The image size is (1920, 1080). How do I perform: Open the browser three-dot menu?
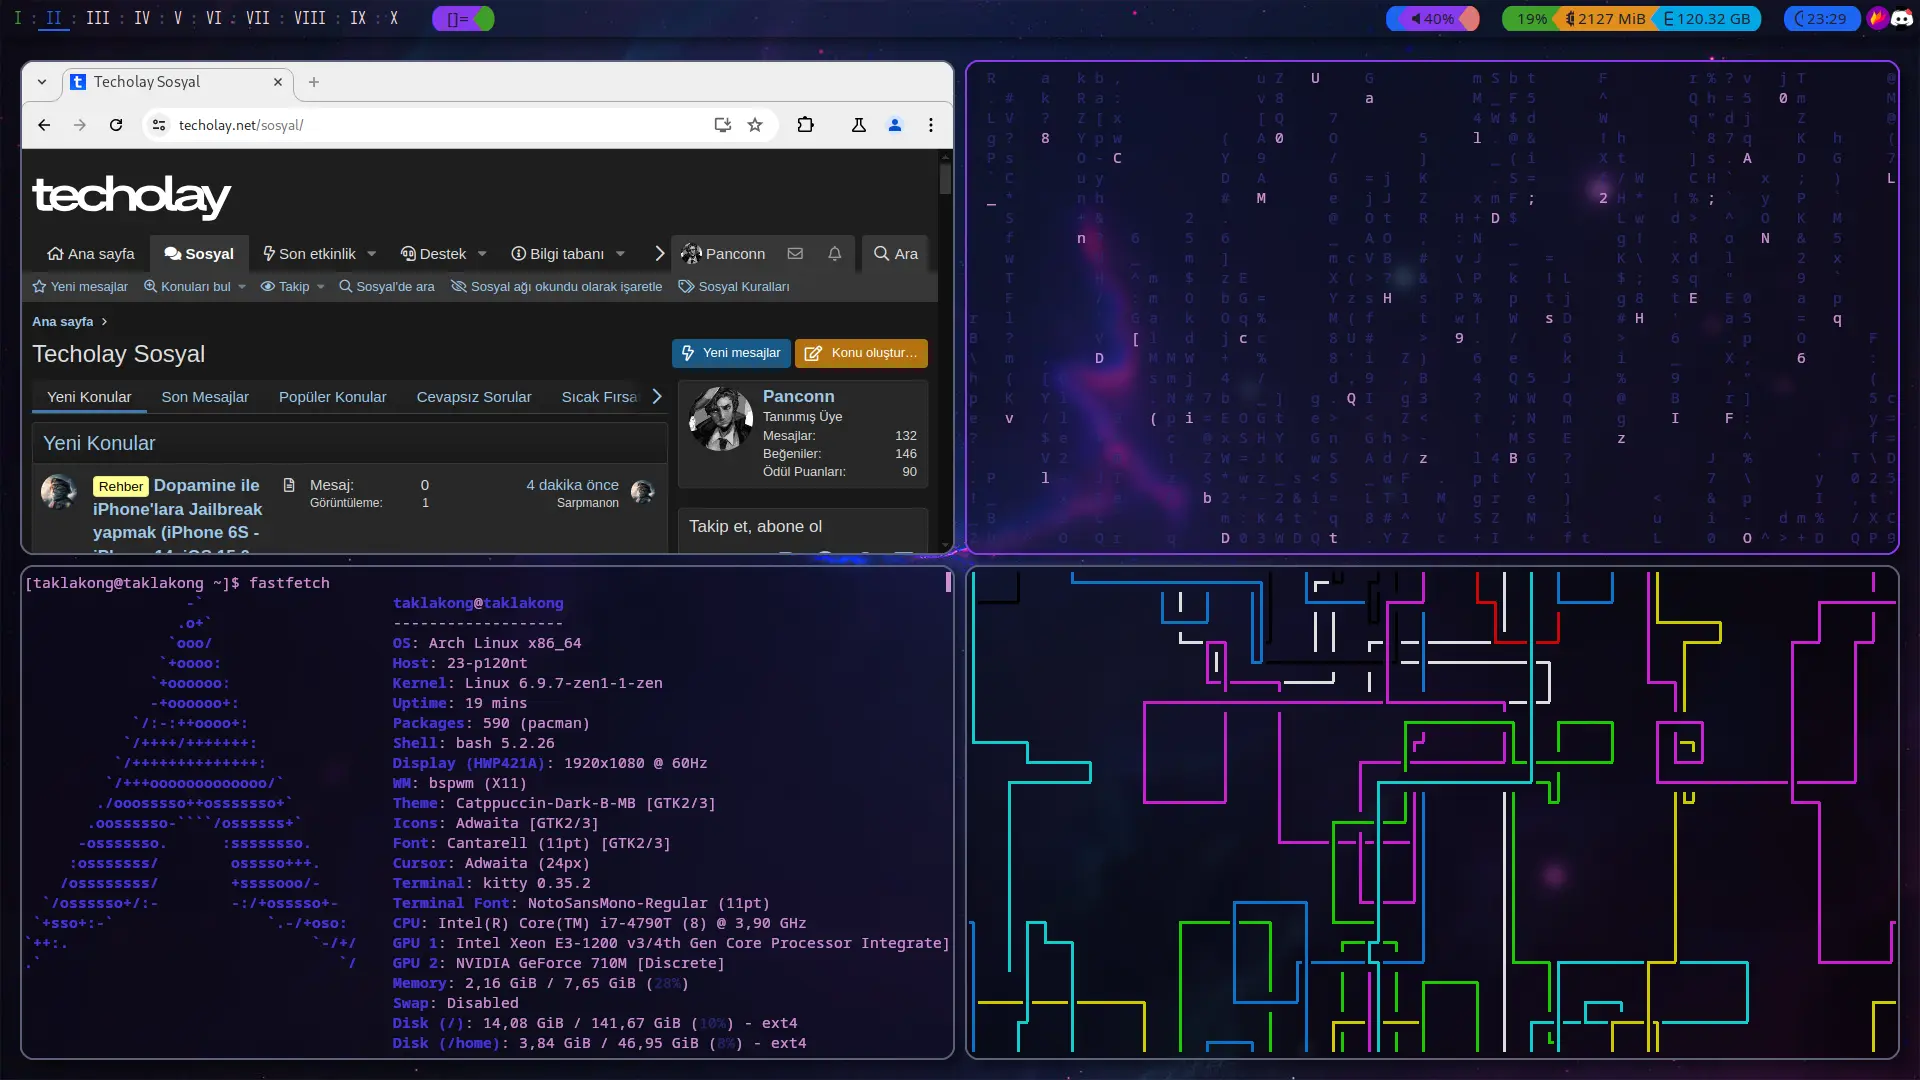[x=931, y=125]
